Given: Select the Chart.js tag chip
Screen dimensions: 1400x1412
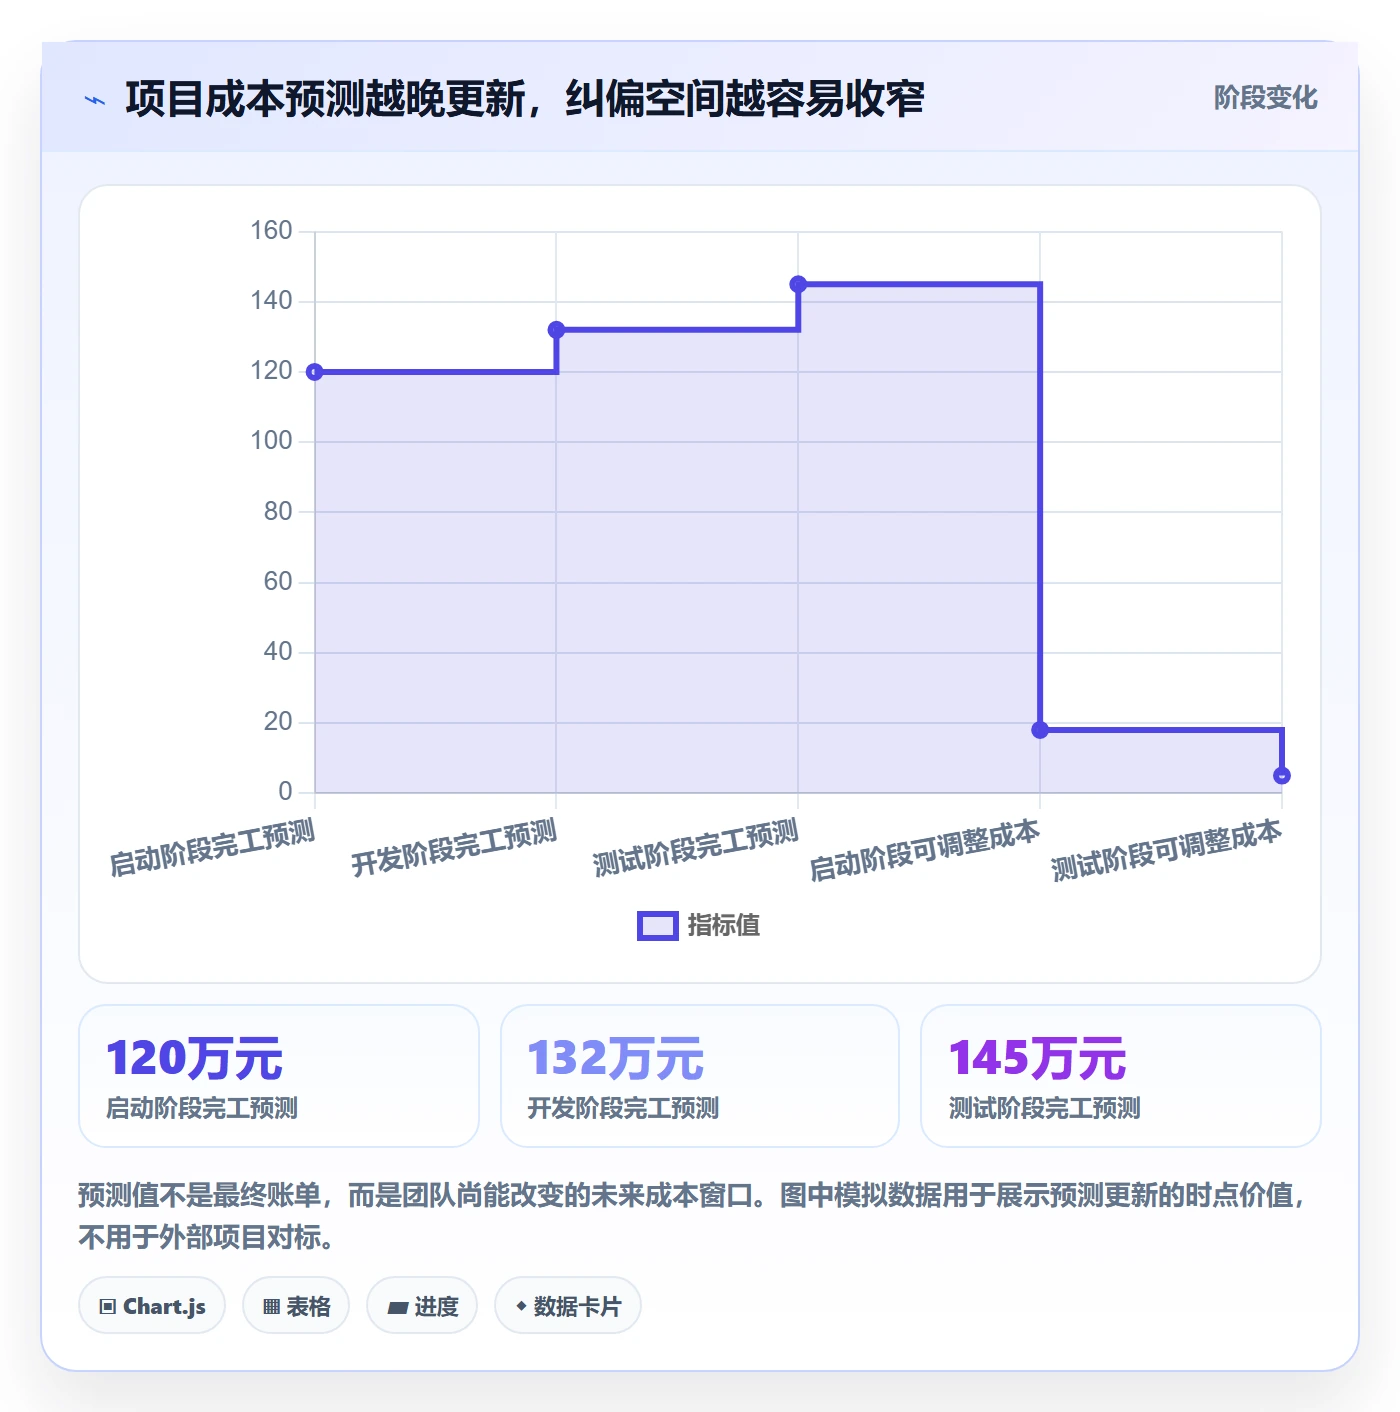Looking at the screenshot, I should pyautogui.click(x=152, y=1306).
